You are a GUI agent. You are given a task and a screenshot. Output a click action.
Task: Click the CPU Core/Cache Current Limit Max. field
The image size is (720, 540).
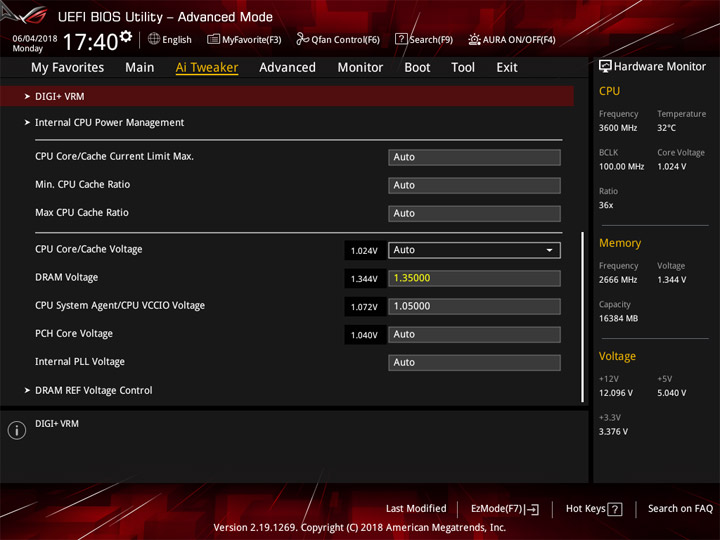[x=474, y=157]
